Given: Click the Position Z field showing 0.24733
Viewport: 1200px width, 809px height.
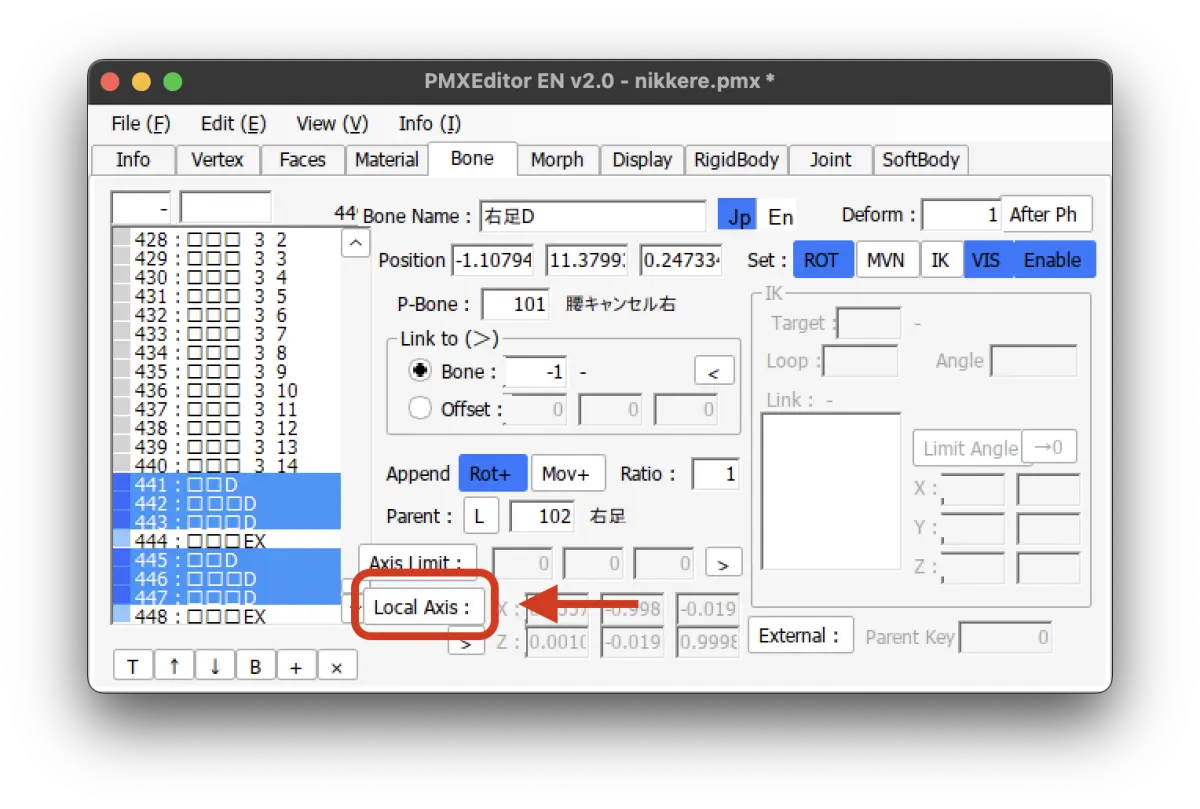Looking at the screenshot, I should pyautogui.click(x=681, y=260).
